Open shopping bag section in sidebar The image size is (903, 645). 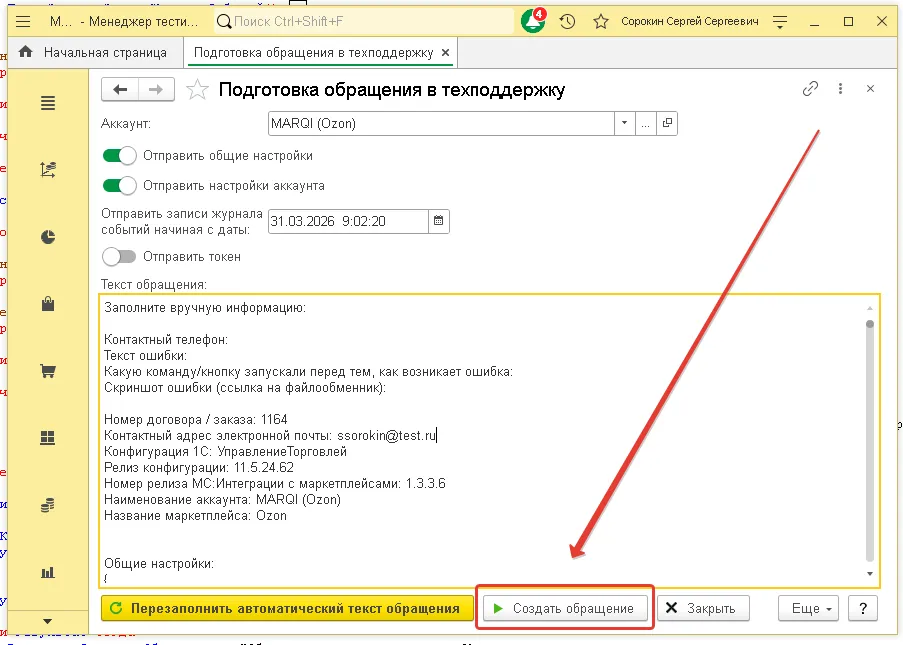(47, 305)
